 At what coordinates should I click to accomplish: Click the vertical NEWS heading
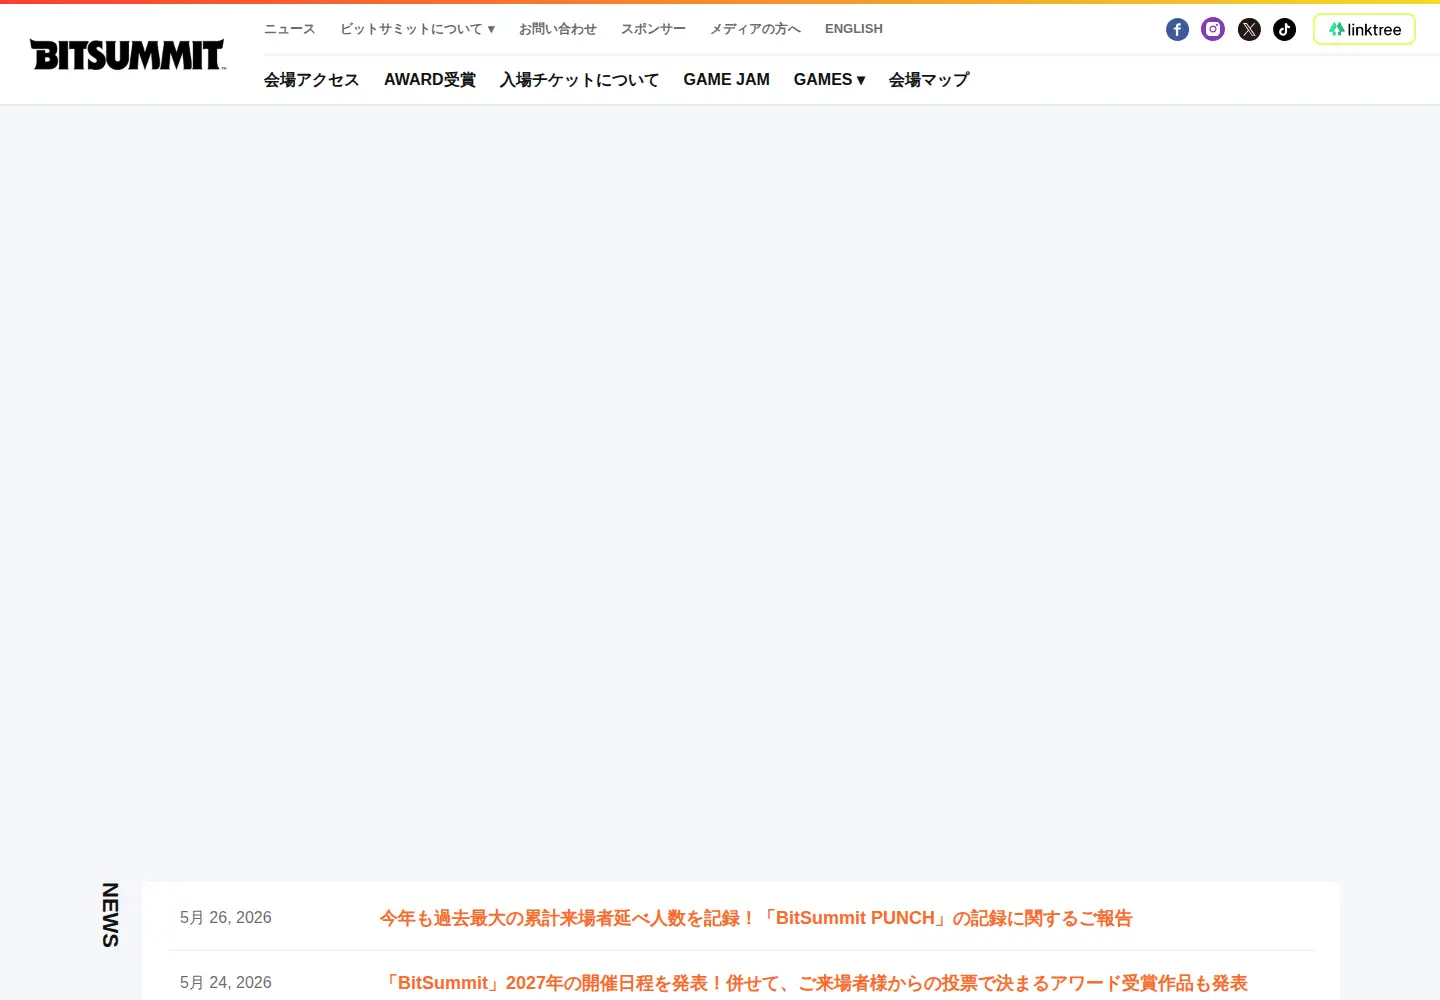tap(111, 914)
